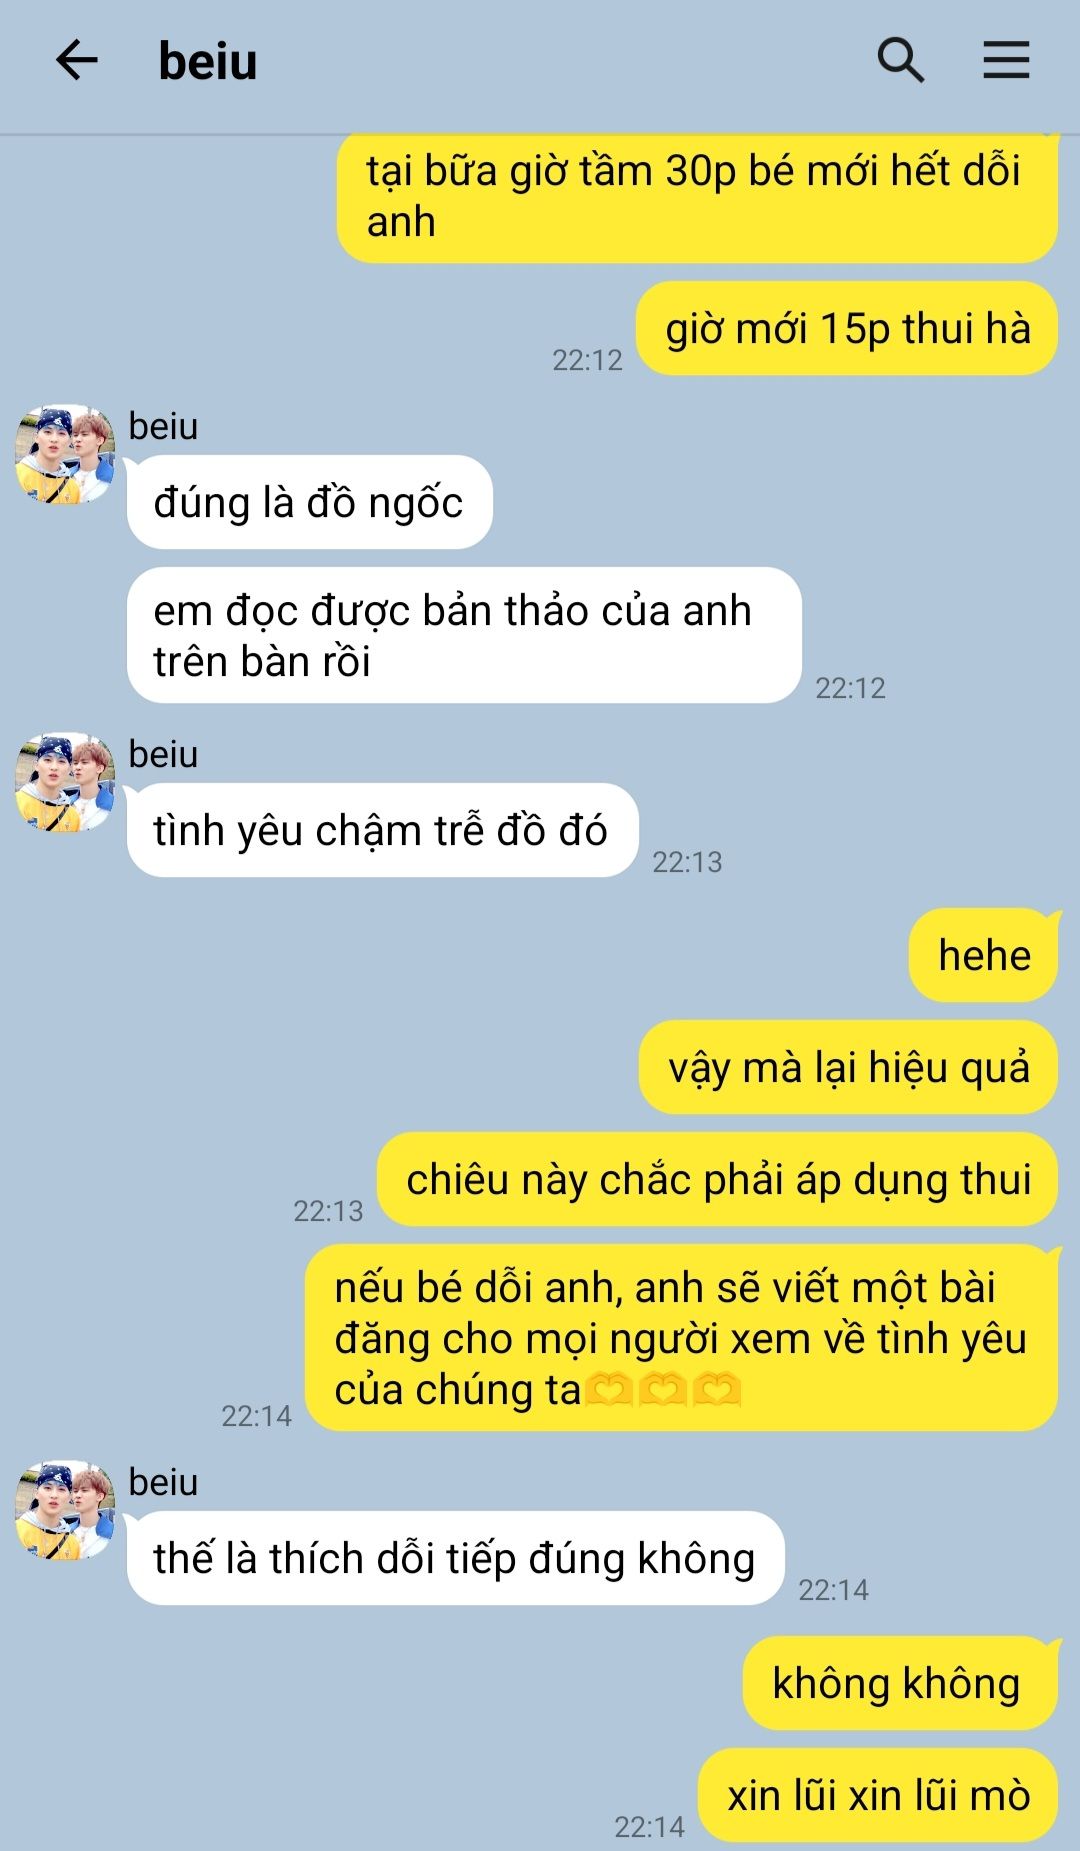Go back using the arrow icon
The image size is (1080, 1851).
coord(77,61)
